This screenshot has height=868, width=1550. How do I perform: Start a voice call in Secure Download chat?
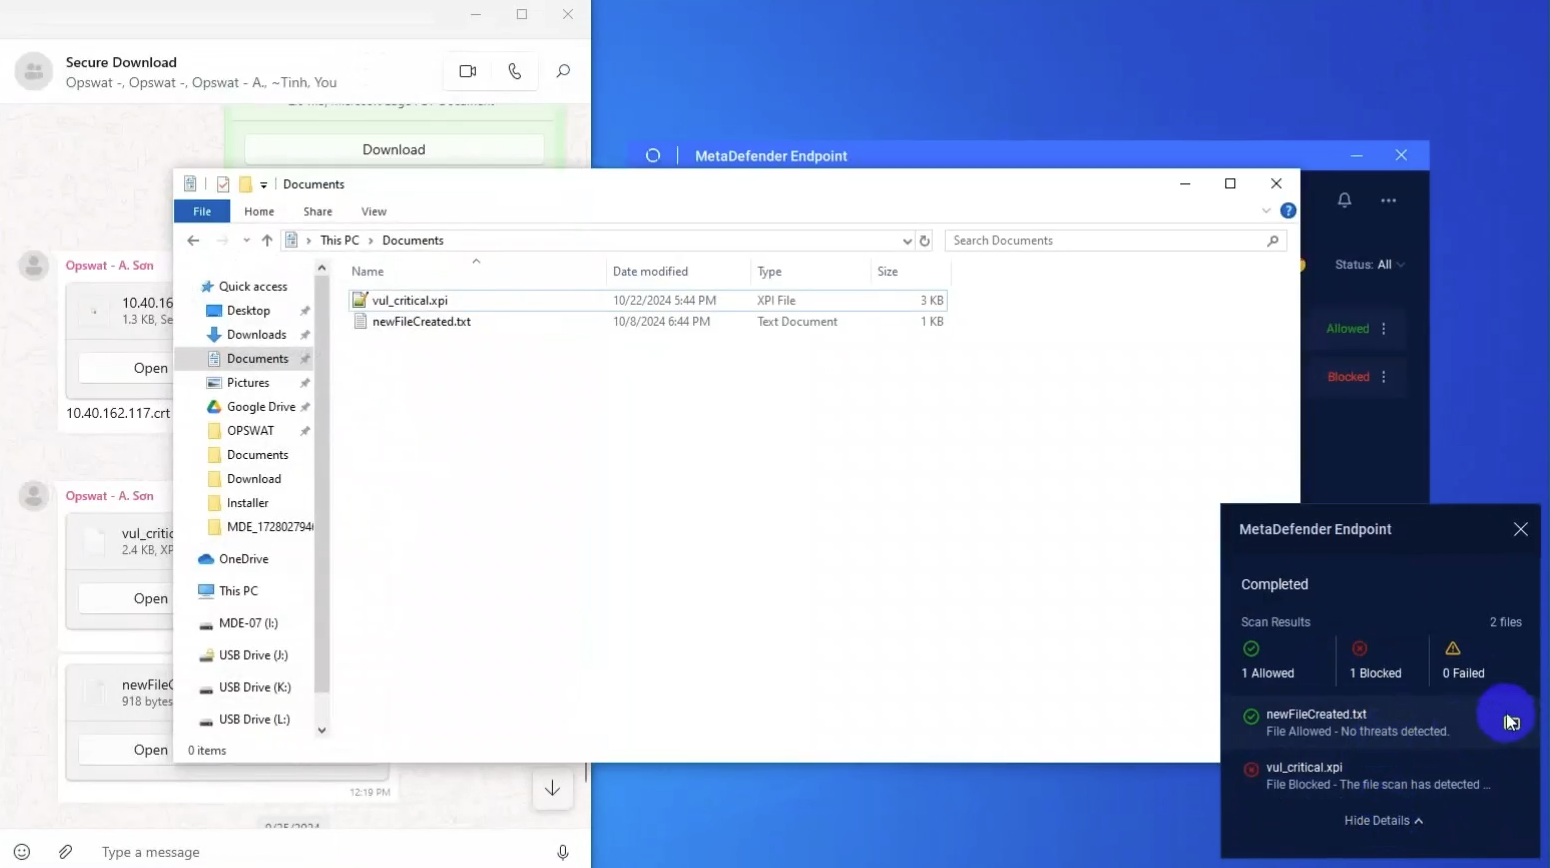coord(514,71)
